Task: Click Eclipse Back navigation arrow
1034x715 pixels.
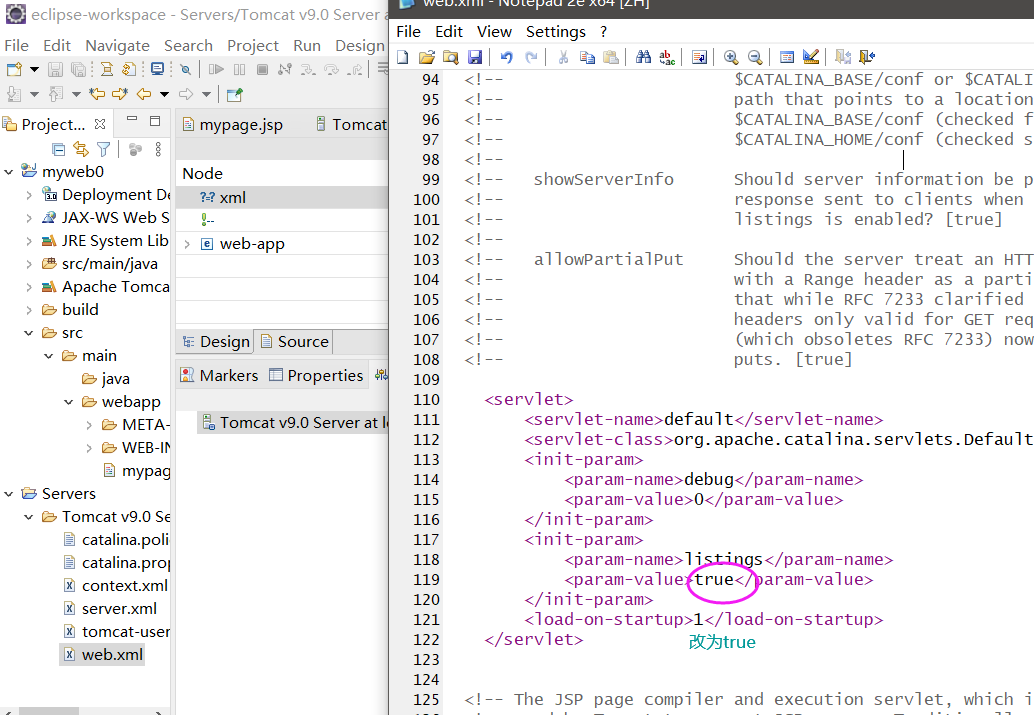Action: 144,94
